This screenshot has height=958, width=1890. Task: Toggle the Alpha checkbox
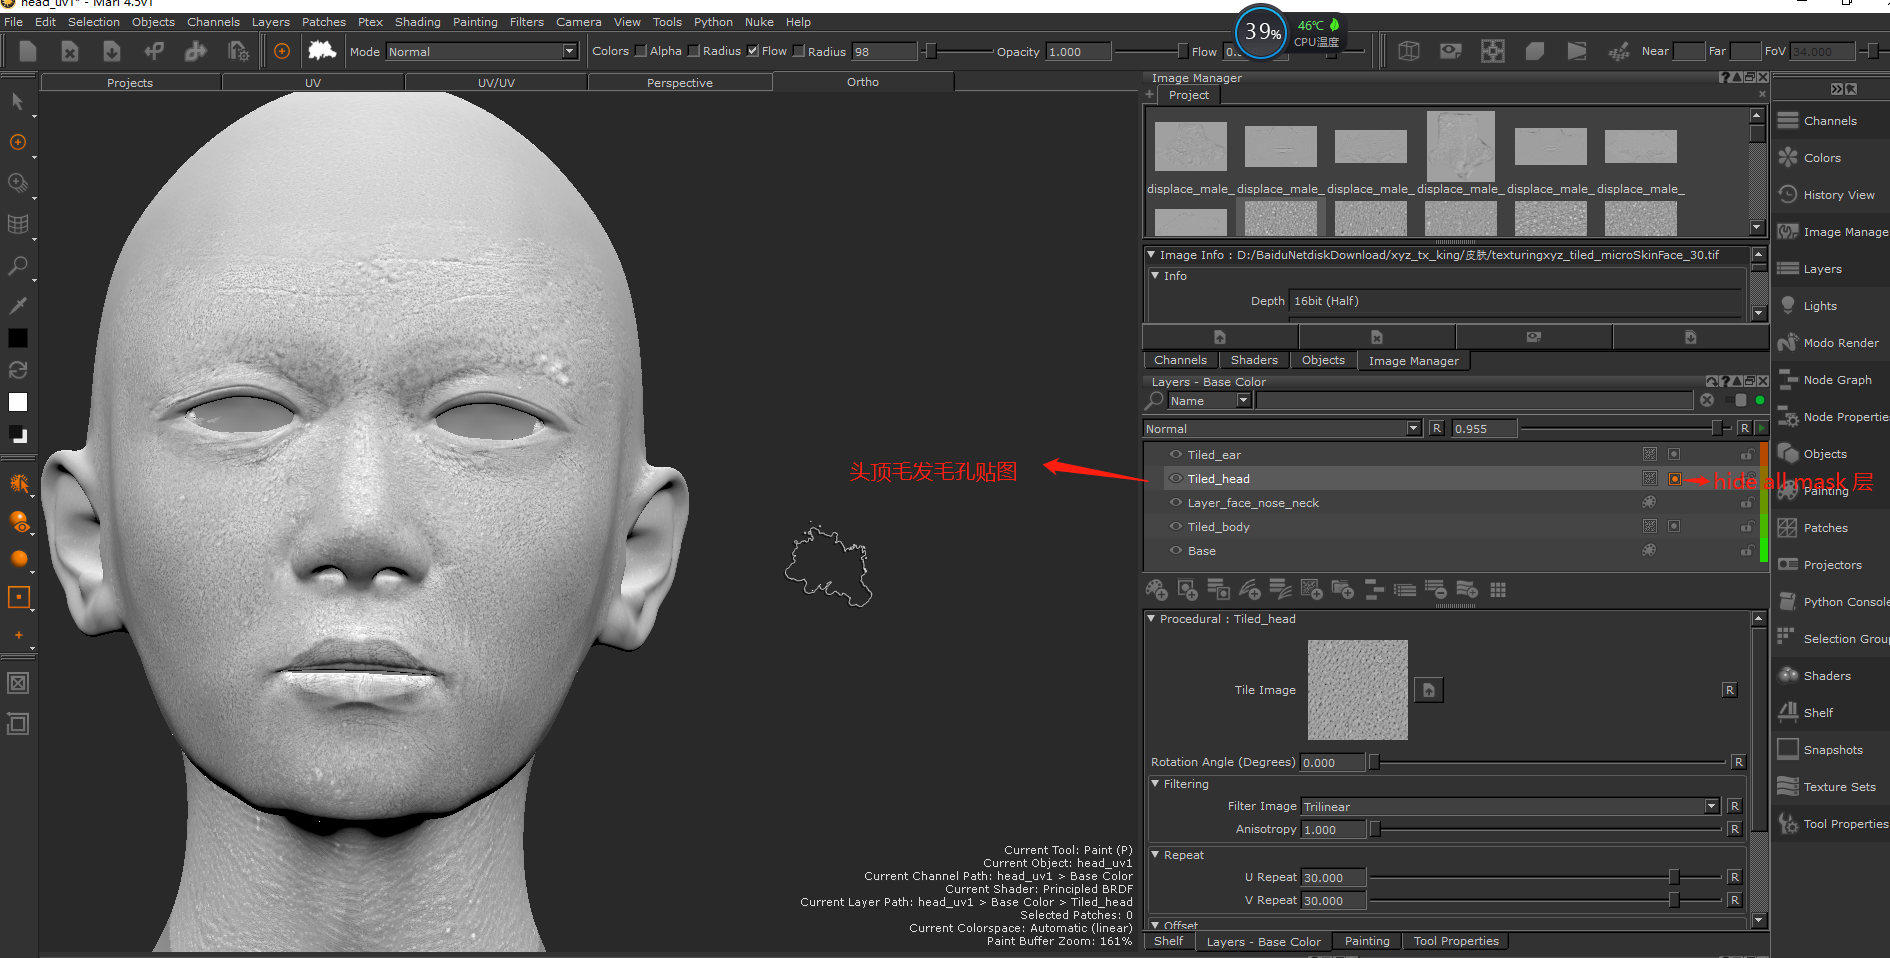pyautogui.click(x=693, y=51)
